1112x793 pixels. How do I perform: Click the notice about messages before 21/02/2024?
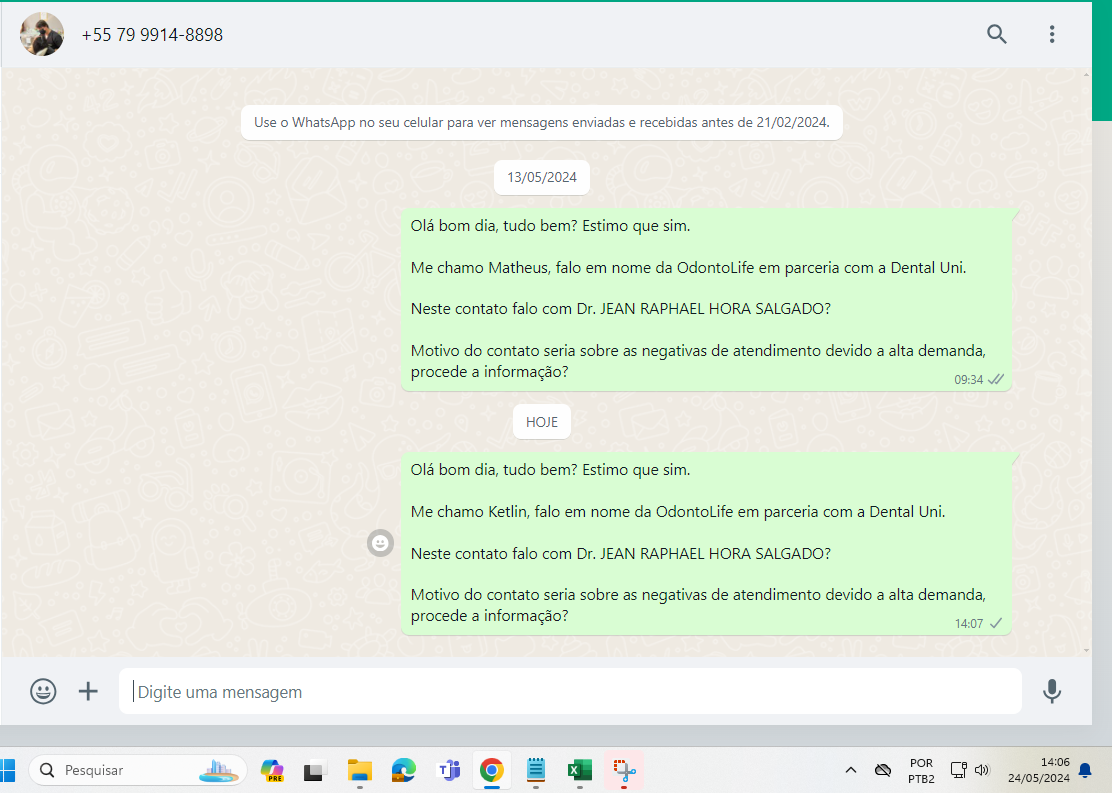pos(542,123)
